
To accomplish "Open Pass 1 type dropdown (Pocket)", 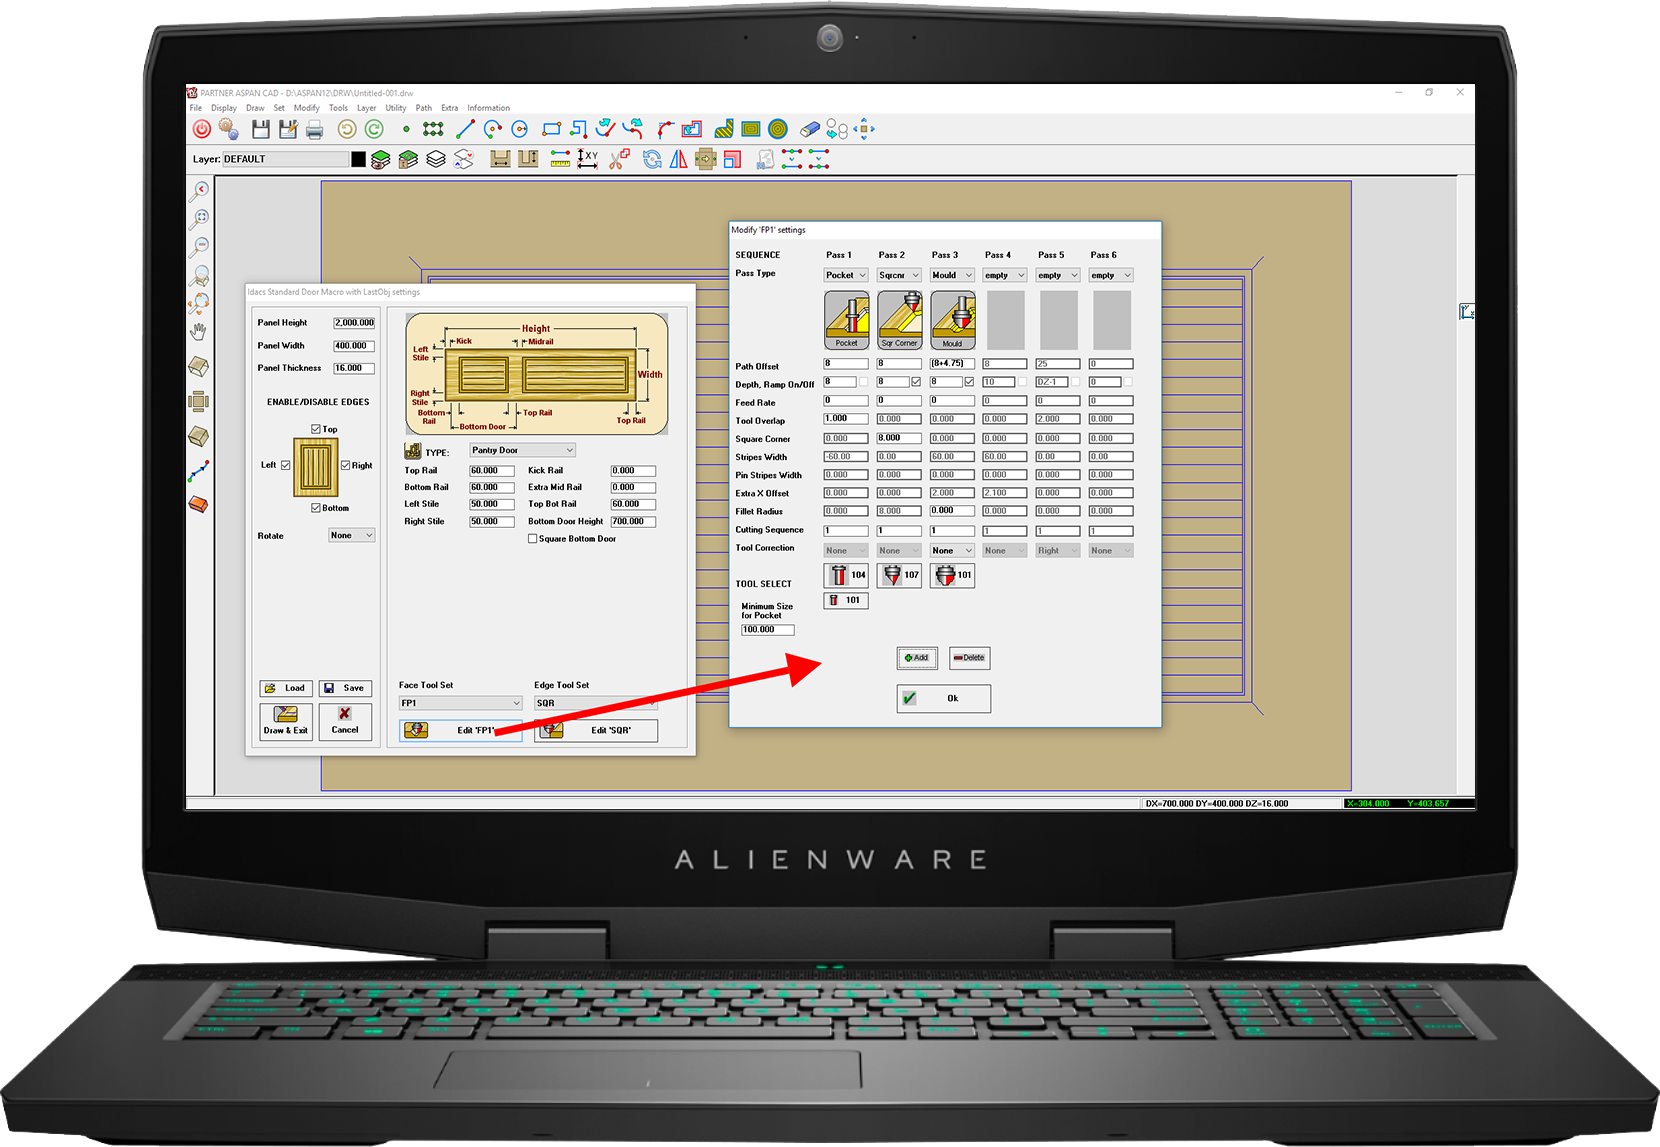I will [x=846, y=275].
